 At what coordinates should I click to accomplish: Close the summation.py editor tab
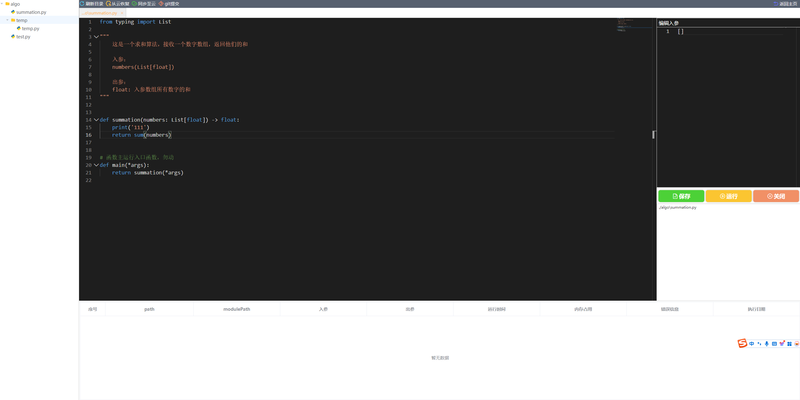pos(122,13)
